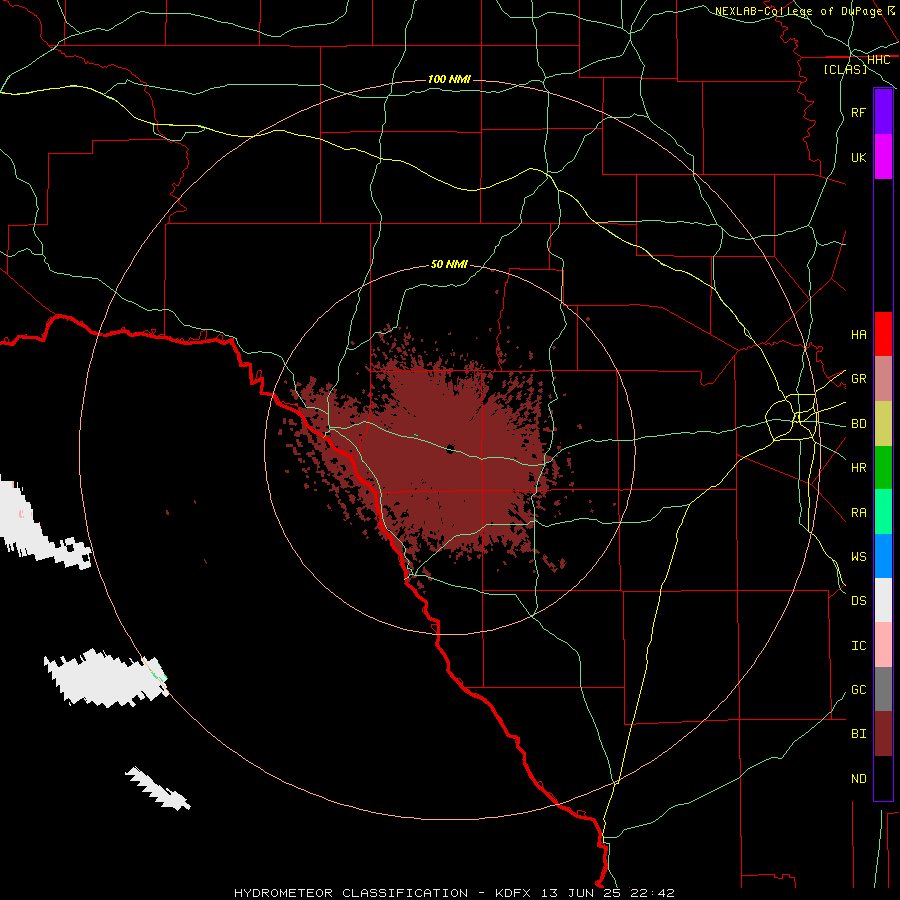Image resolution: width=900 pixels, height=900 pixels.
Task: Click the IC light pink legend swatch
Action: click(x=883, y=645)
